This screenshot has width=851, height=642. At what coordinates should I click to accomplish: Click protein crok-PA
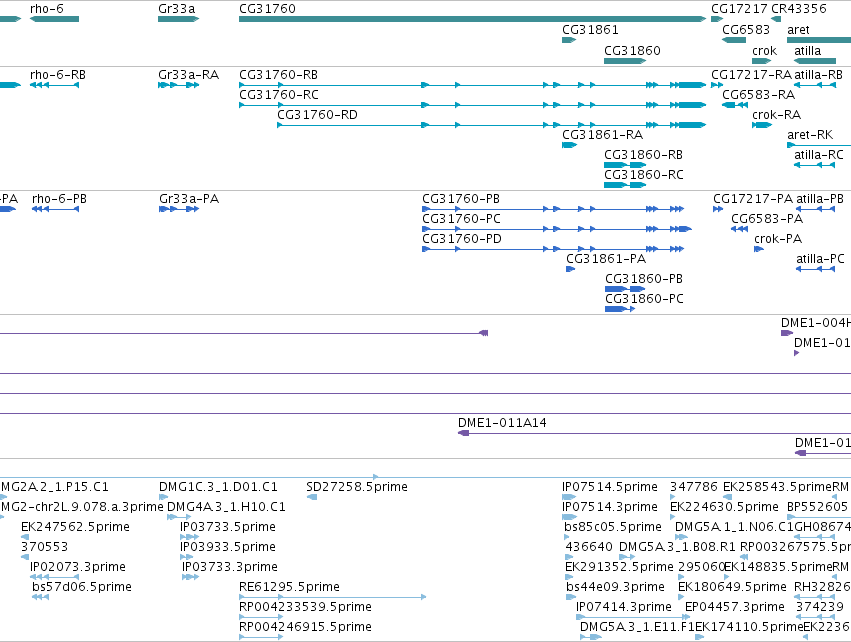click(x=778, y=239)
